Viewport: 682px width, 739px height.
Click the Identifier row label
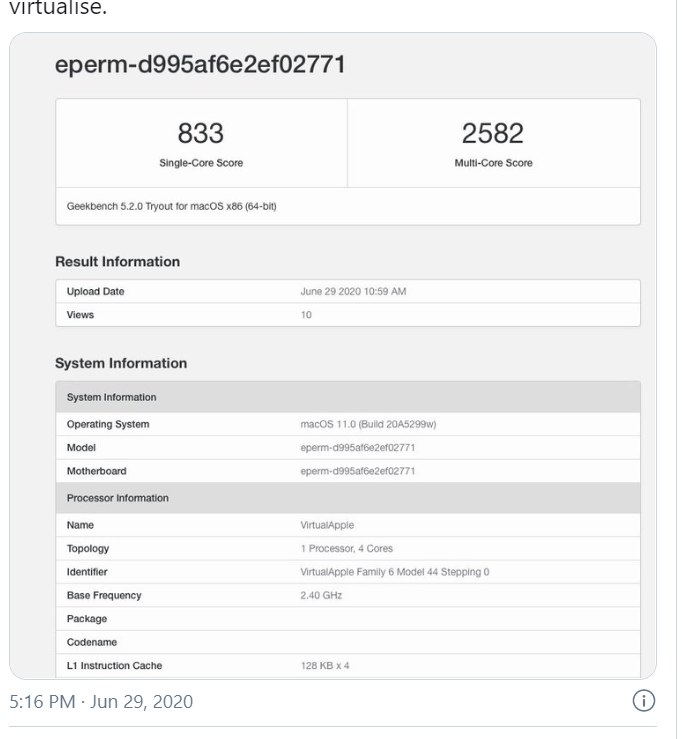pos(87,572)
